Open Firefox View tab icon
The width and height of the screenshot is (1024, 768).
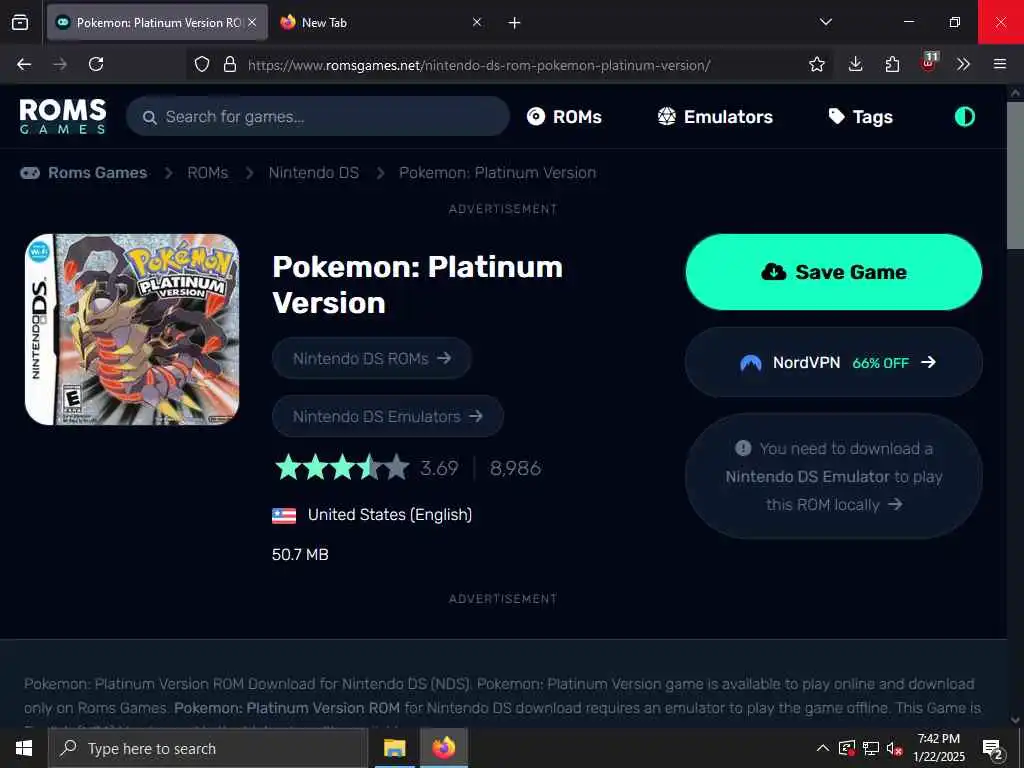point(20,22)
